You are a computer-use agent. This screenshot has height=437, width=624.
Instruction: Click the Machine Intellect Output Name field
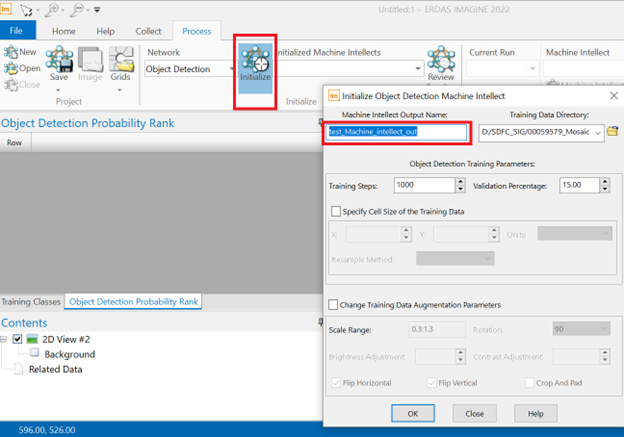tap(397, 131)
